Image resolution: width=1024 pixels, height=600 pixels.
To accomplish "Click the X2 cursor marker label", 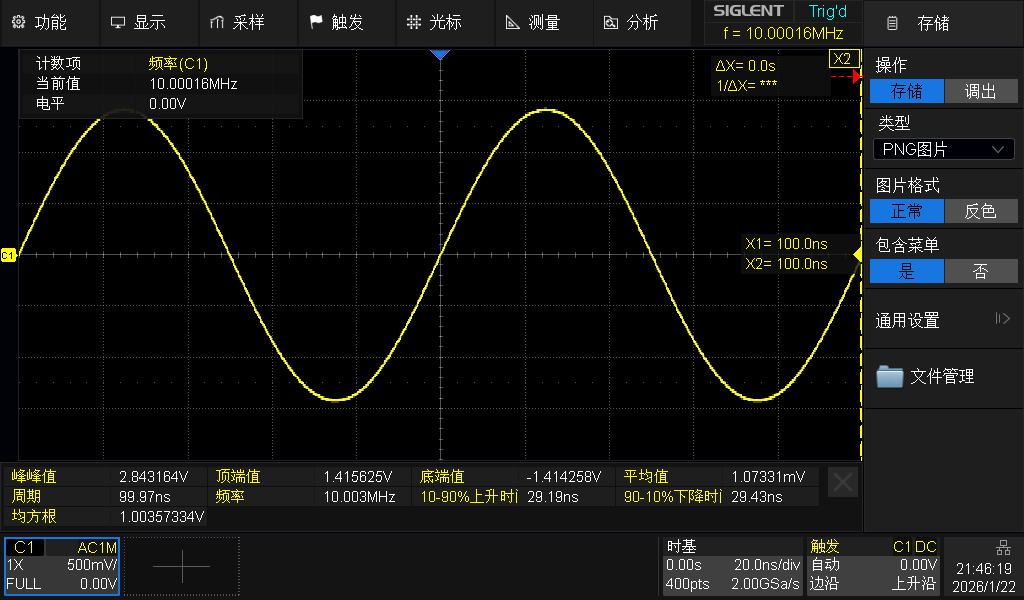I will [x=843, y=59].
